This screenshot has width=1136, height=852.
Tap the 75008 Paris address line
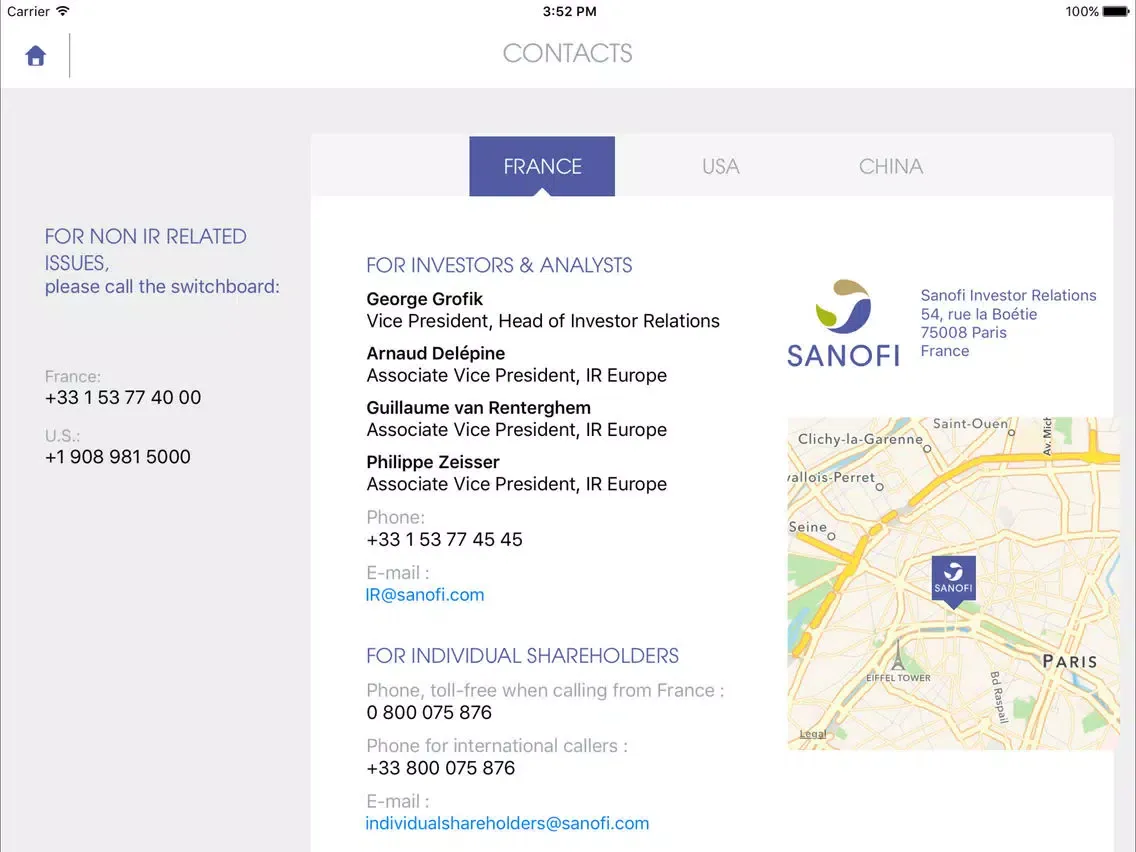pyautogui.click(x=964, y=333)
